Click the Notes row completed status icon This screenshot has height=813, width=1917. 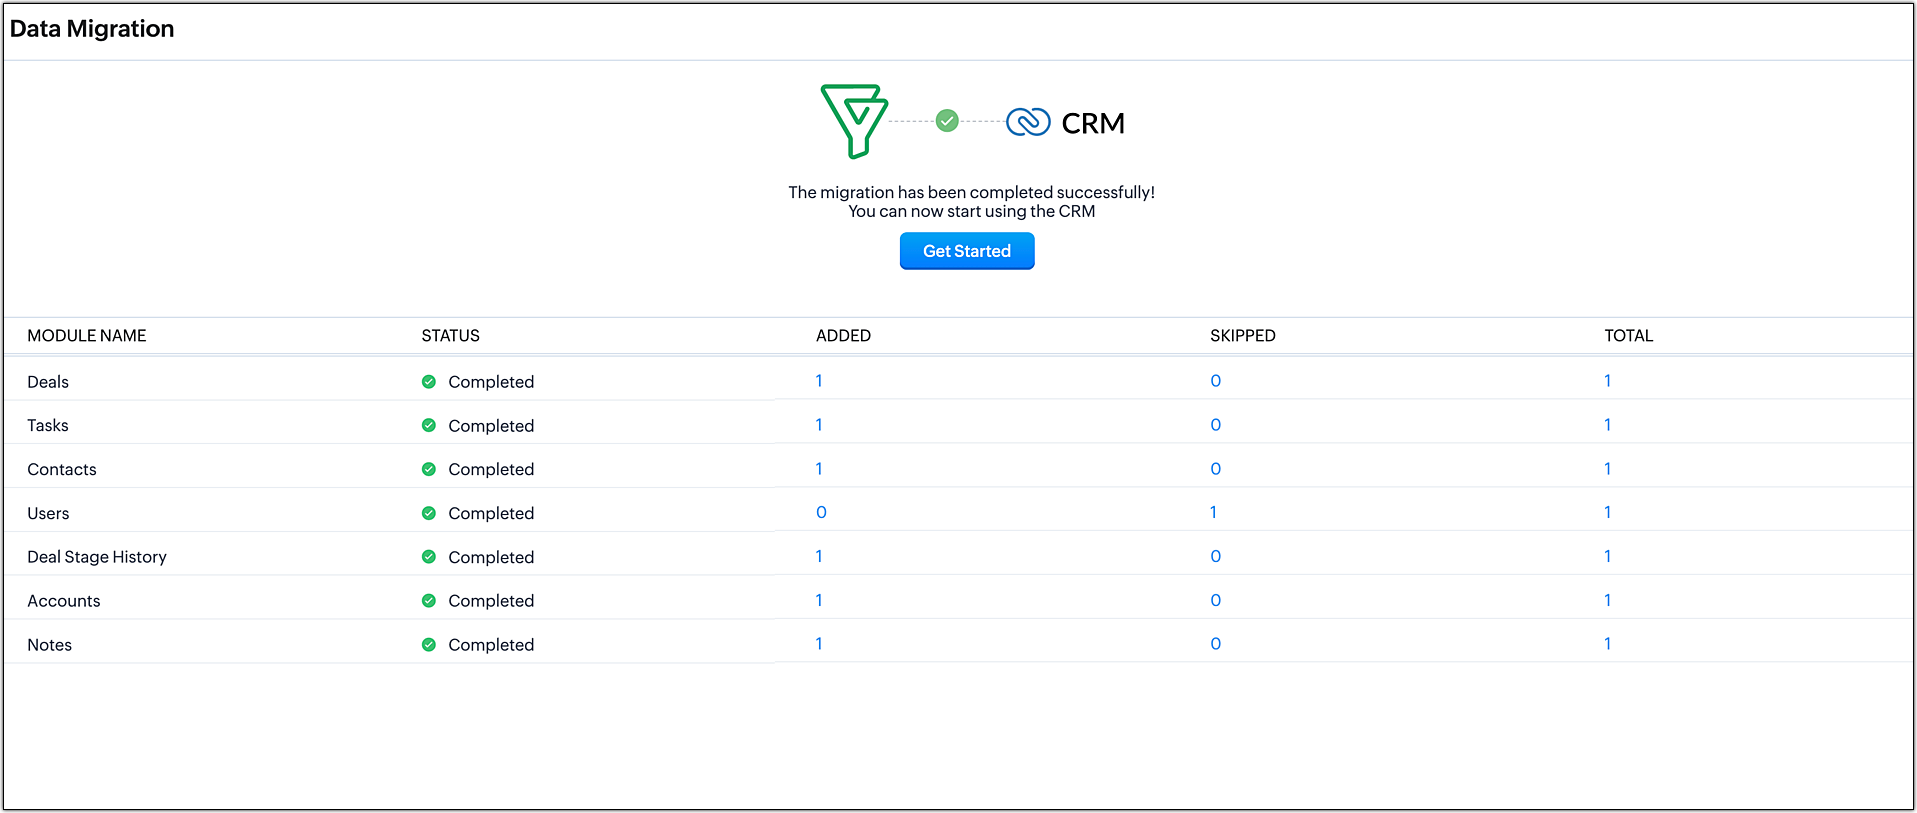coord(429,645)
